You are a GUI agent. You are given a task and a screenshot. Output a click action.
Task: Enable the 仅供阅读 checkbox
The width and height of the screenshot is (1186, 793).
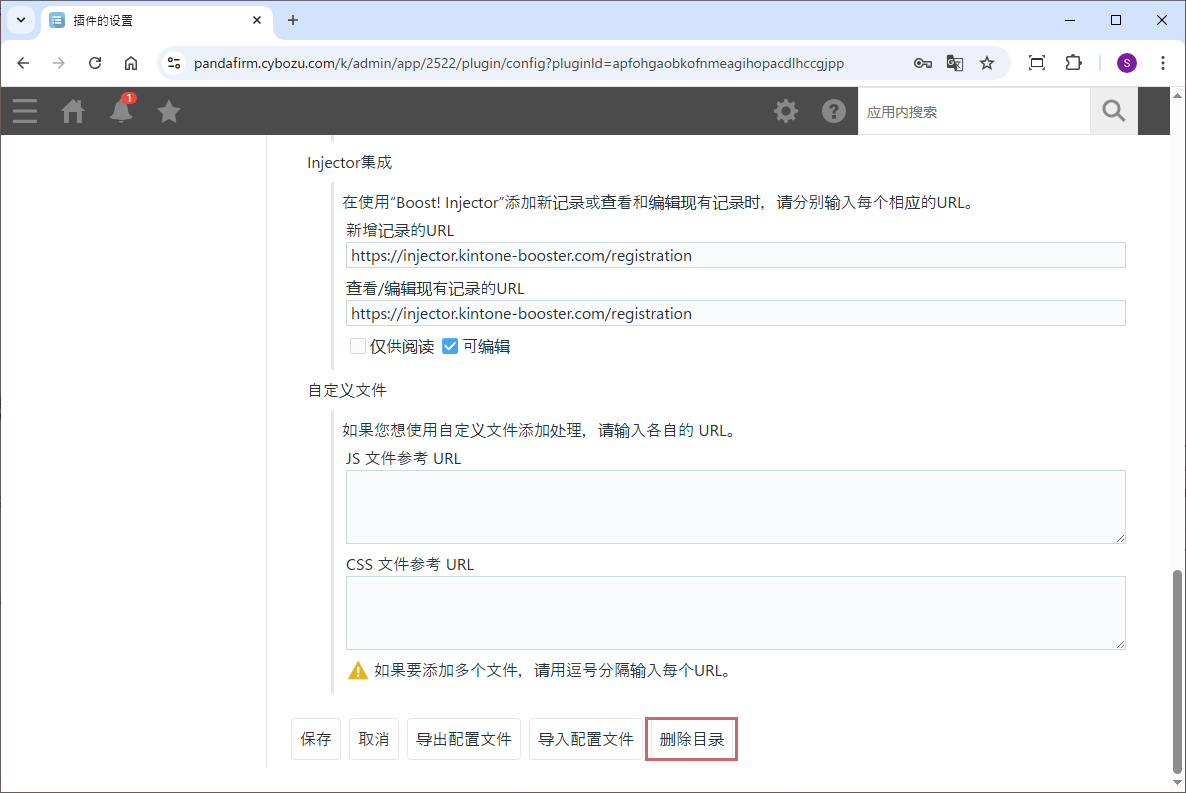[x=358, y=347]
